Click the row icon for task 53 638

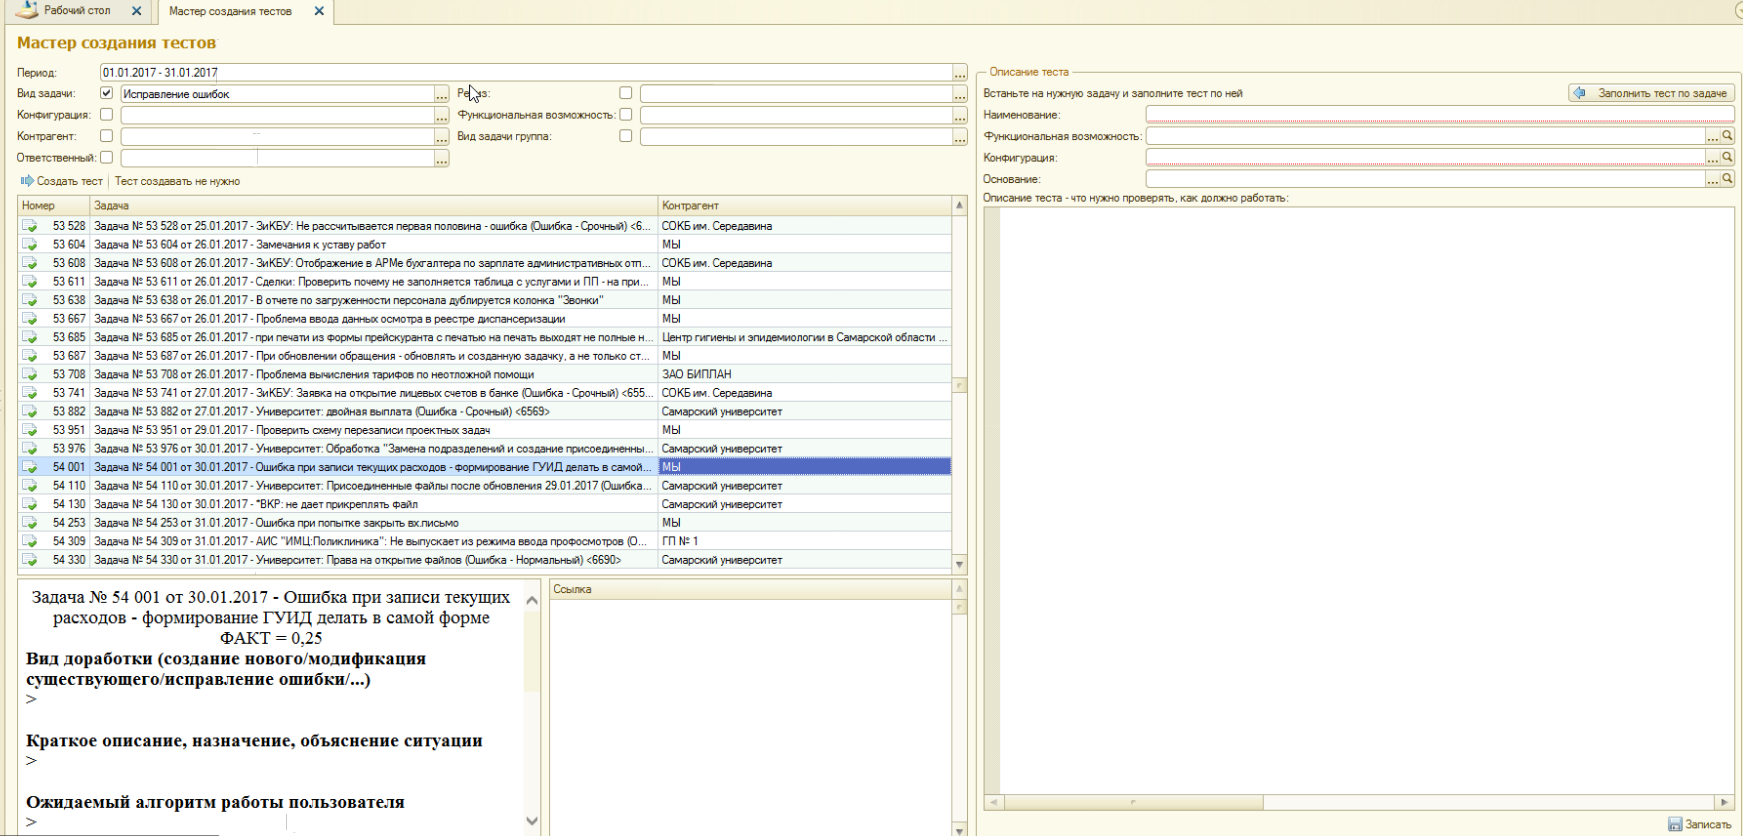pos(30,300)
